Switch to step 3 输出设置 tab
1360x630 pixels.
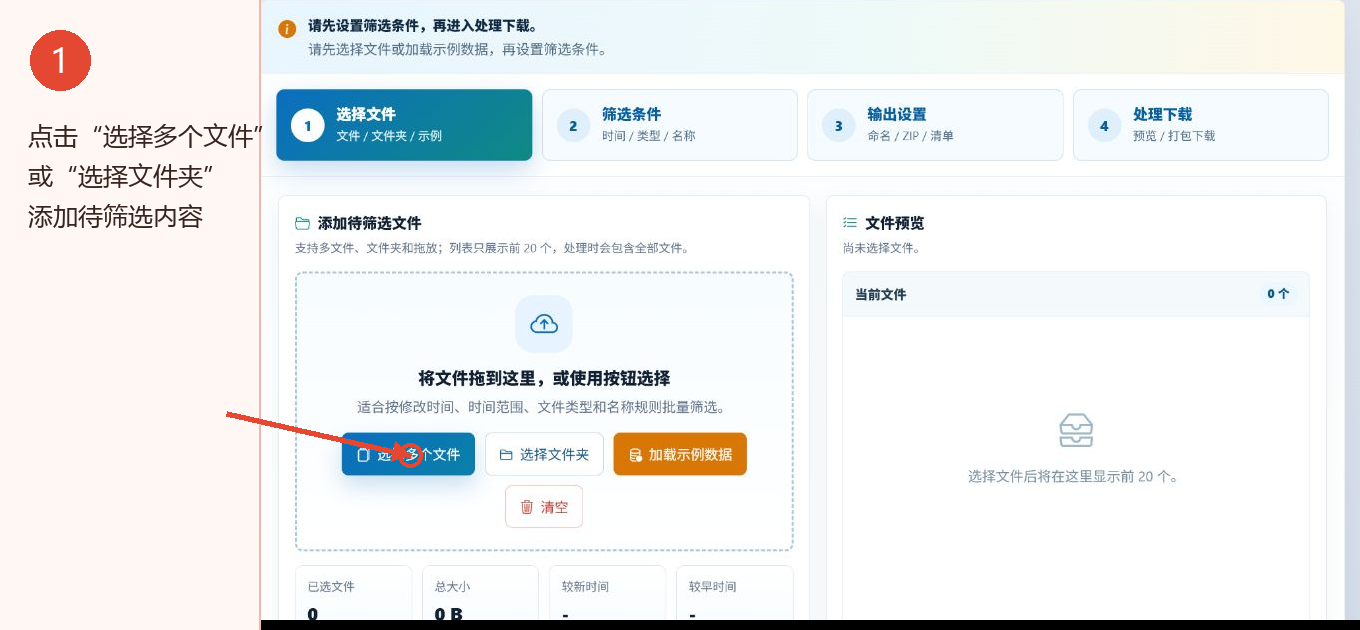[935, 125]
